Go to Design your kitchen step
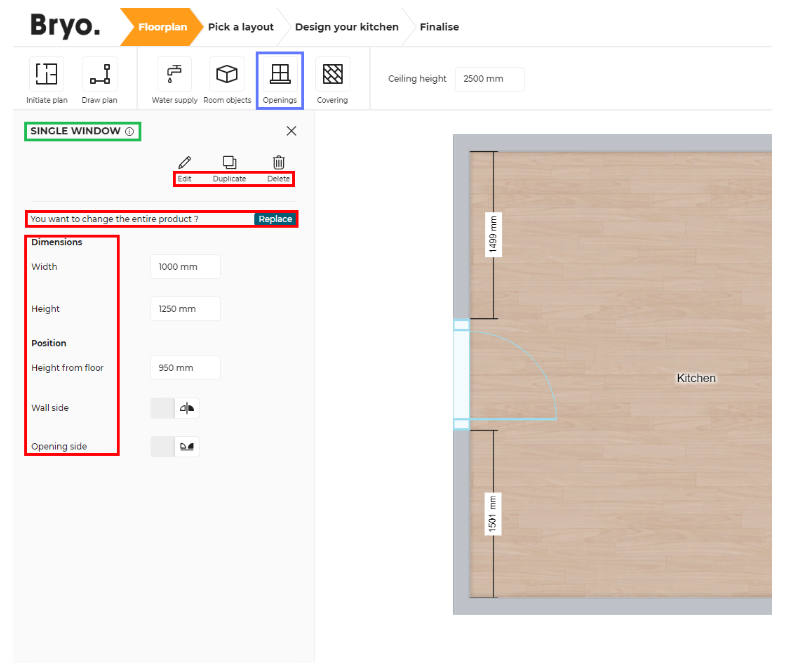This screenshot has height=663, width=785. 346,27
